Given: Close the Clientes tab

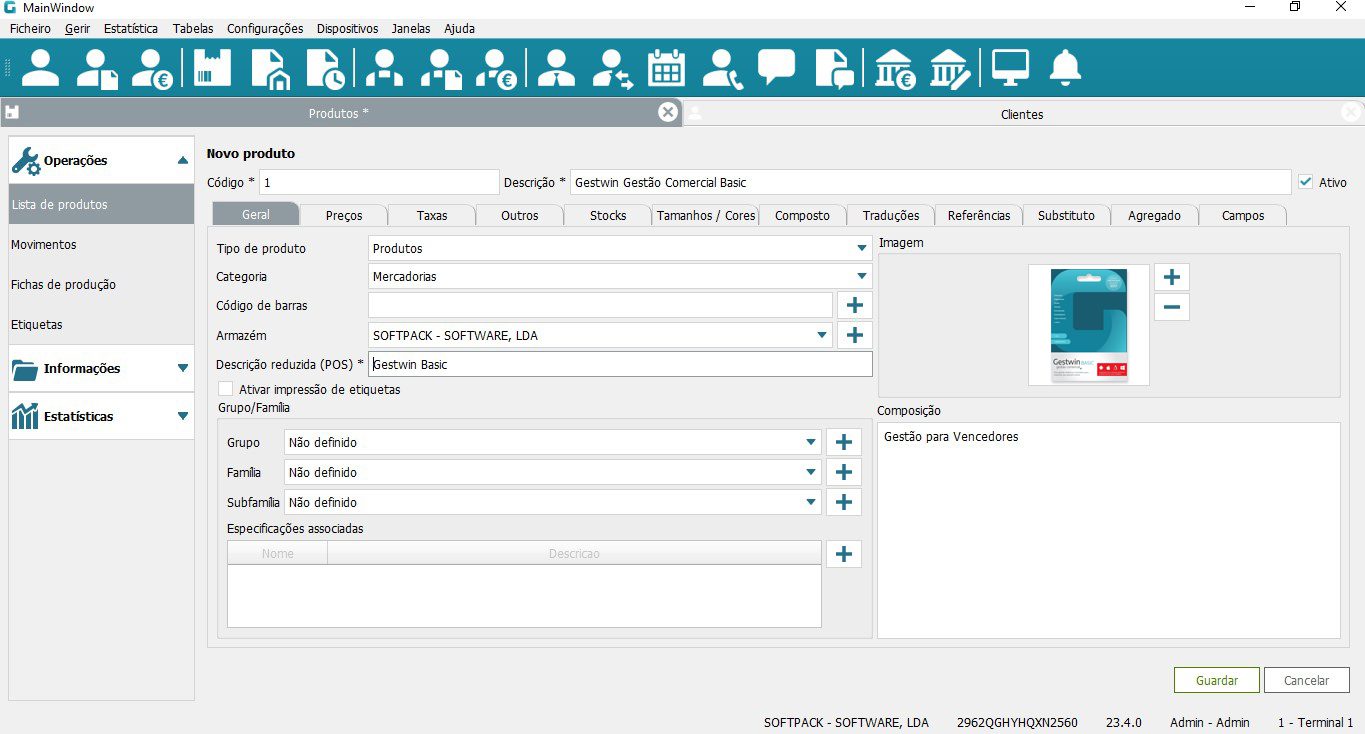Looking at the screenshot, I should pos(1351,112).
